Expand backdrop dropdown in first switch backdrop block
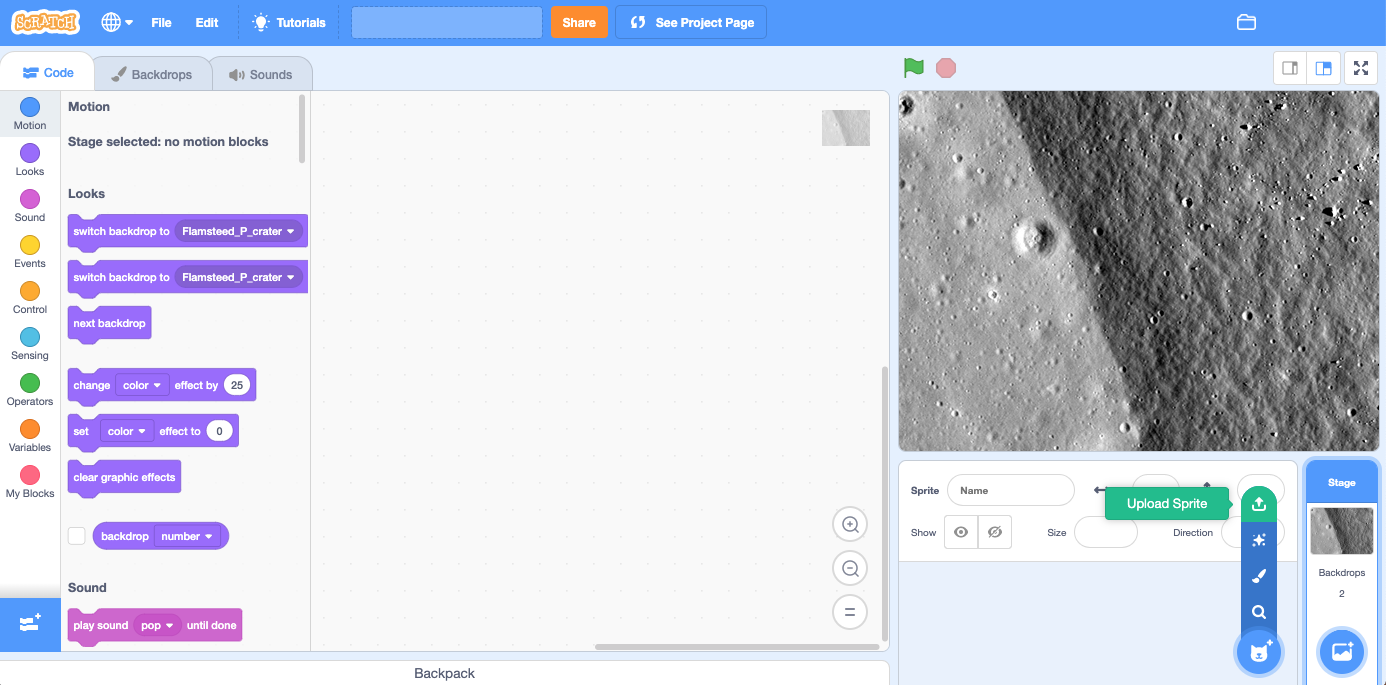Screen dimensions: 1386x685 click(240, 231)
